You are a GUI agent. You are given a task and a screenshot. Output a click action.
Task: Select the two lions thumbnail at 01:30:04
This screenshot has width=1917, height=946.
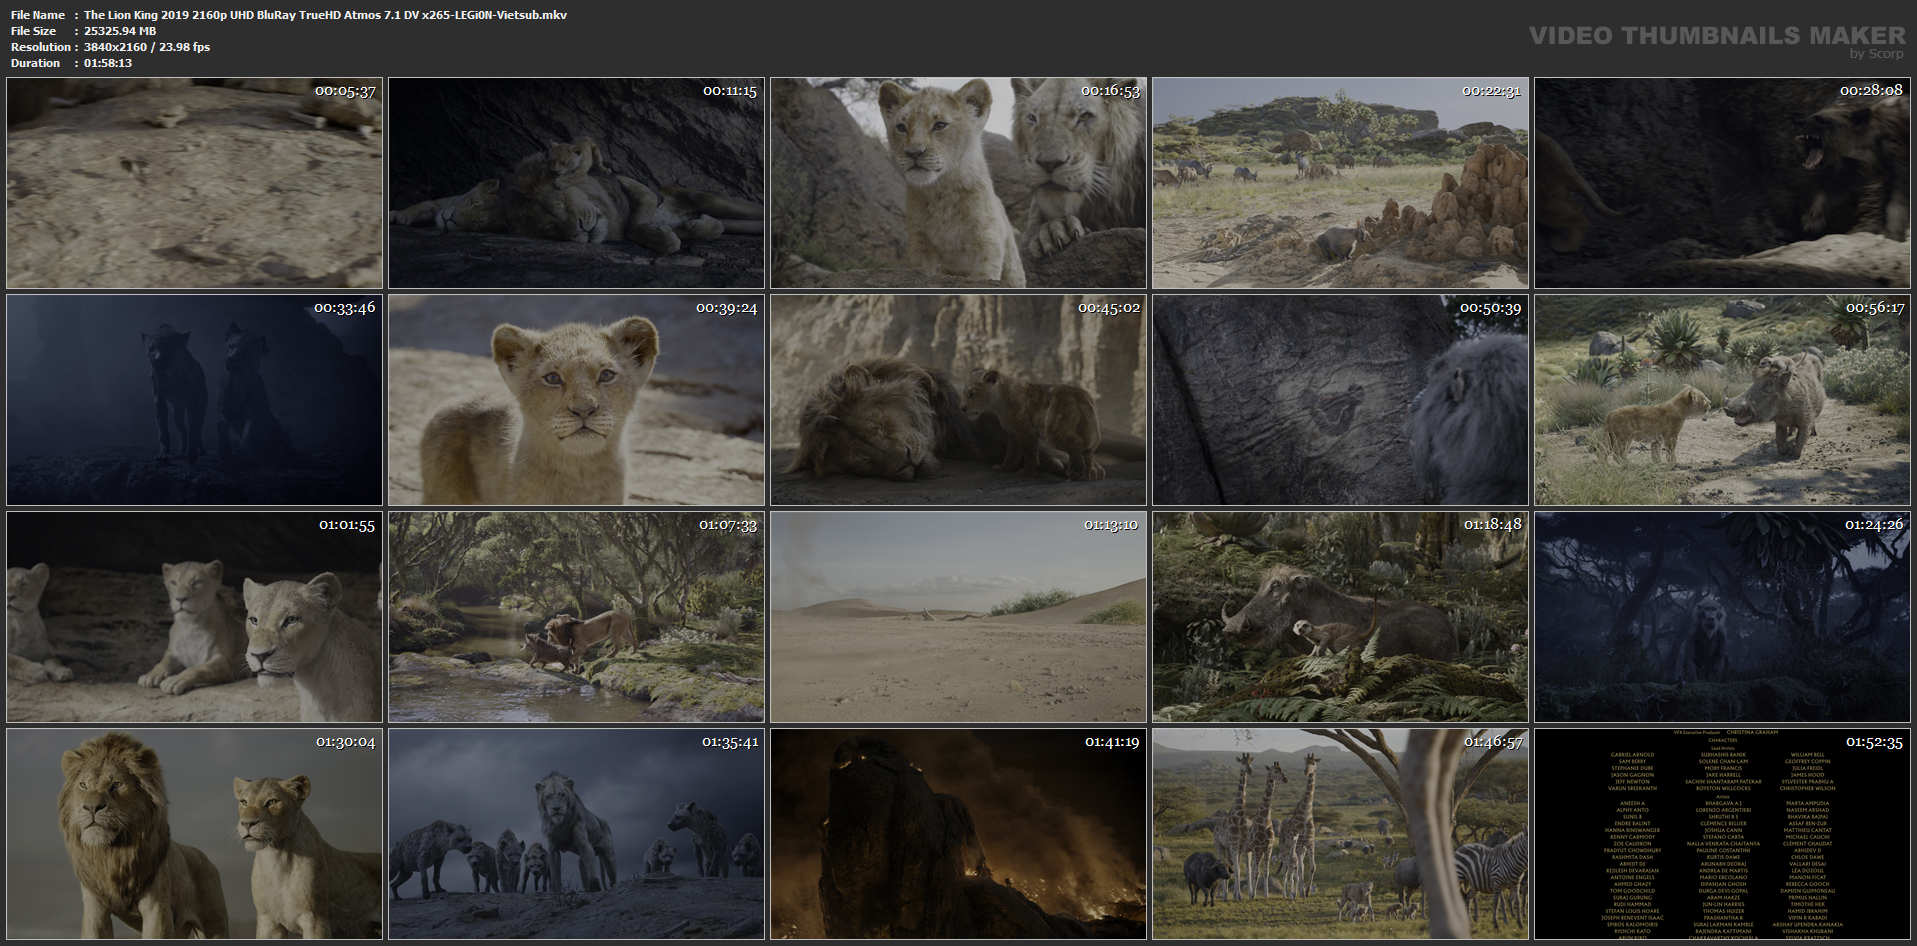click(x=194, y=834)
